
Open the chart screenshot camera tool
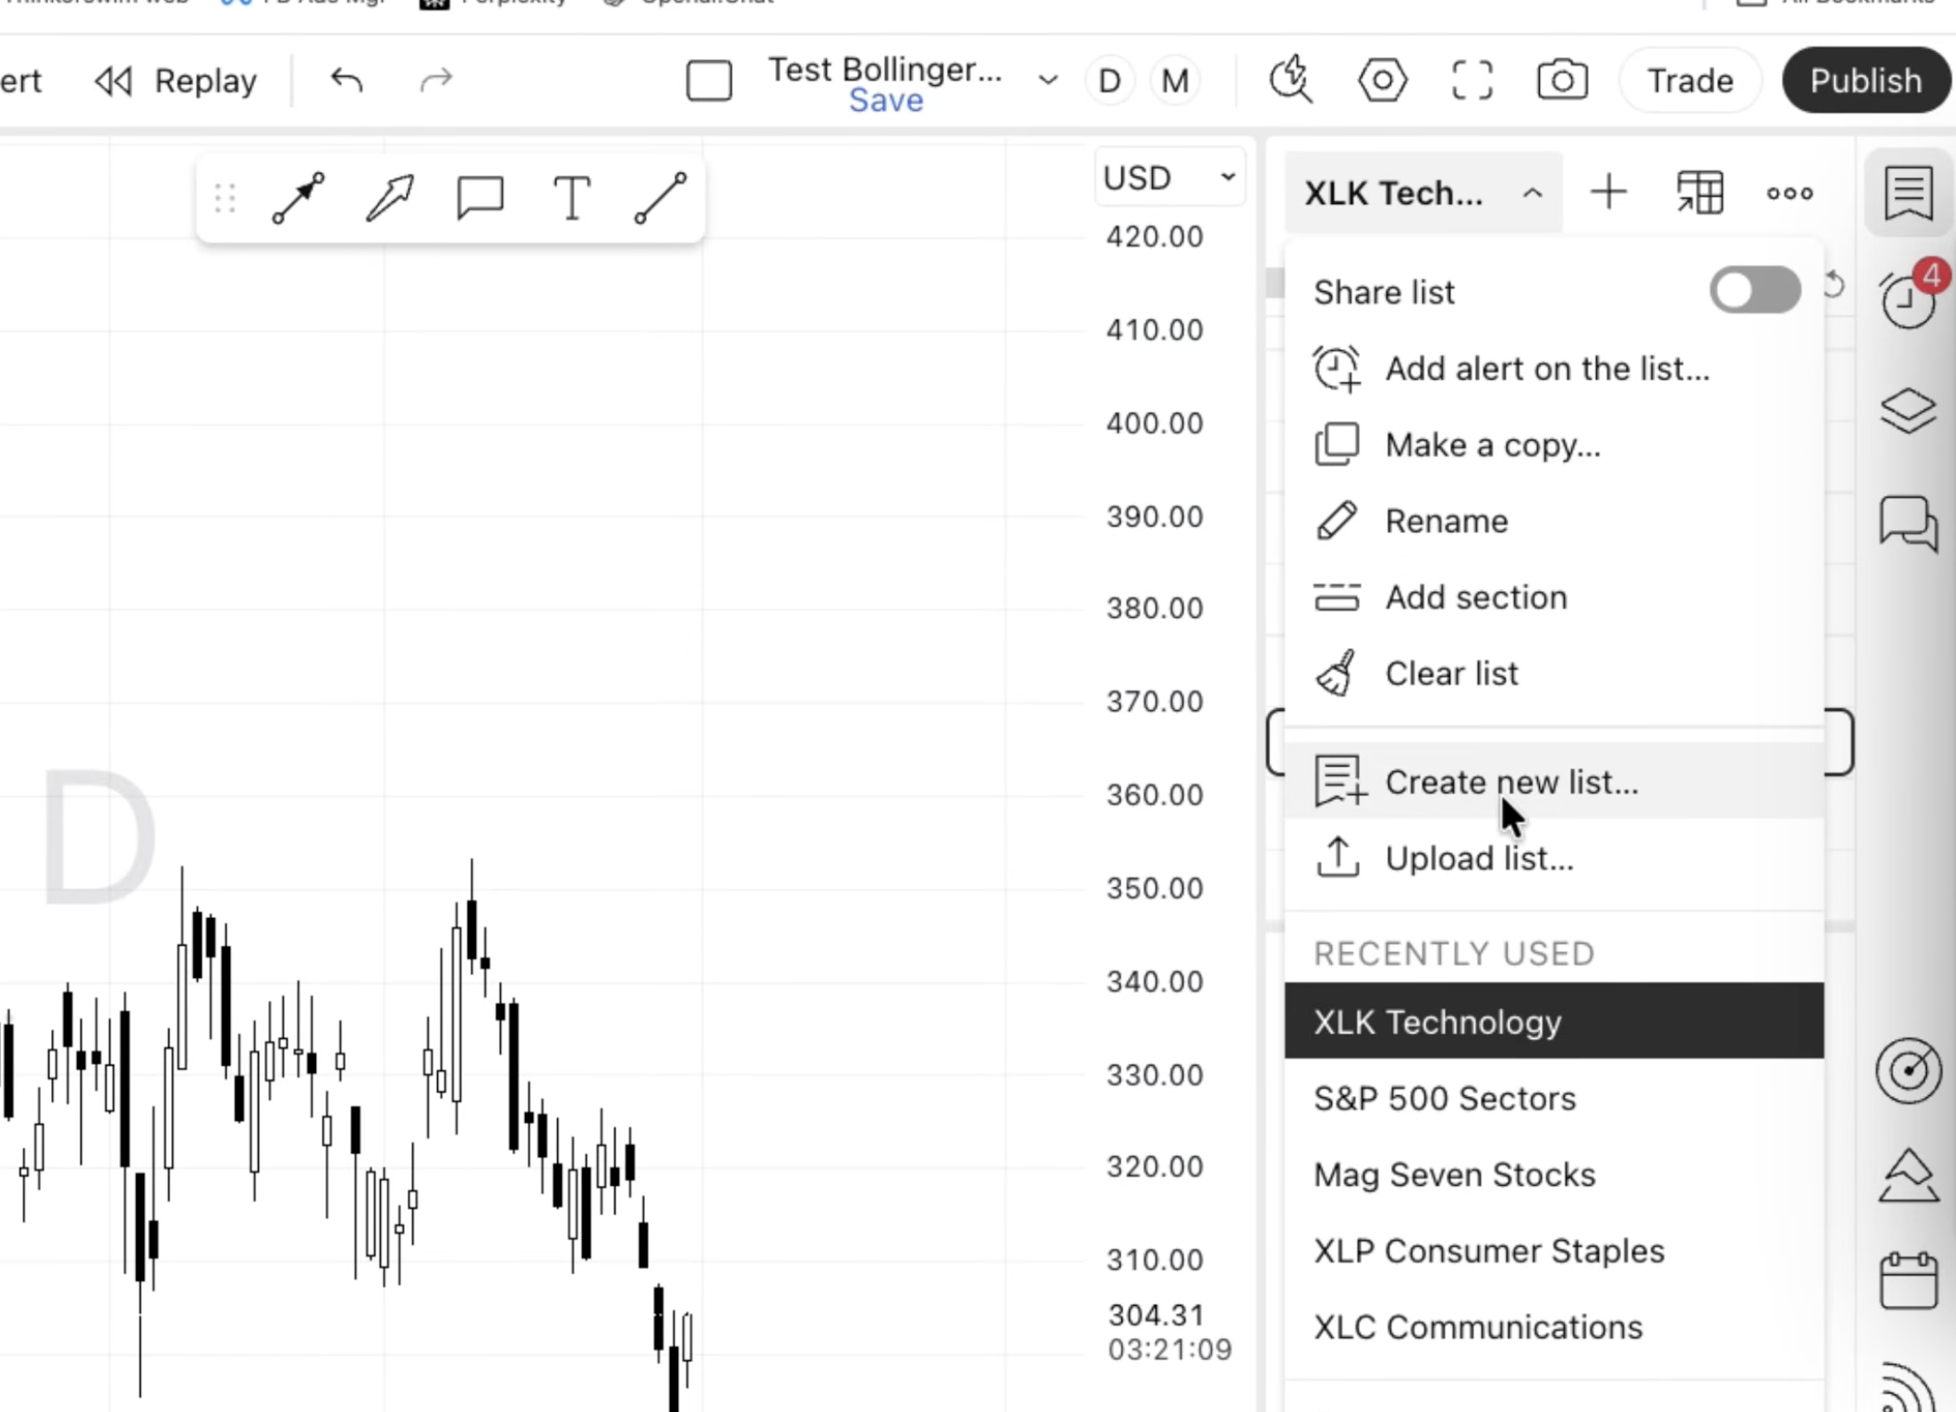click(1562, 80)
